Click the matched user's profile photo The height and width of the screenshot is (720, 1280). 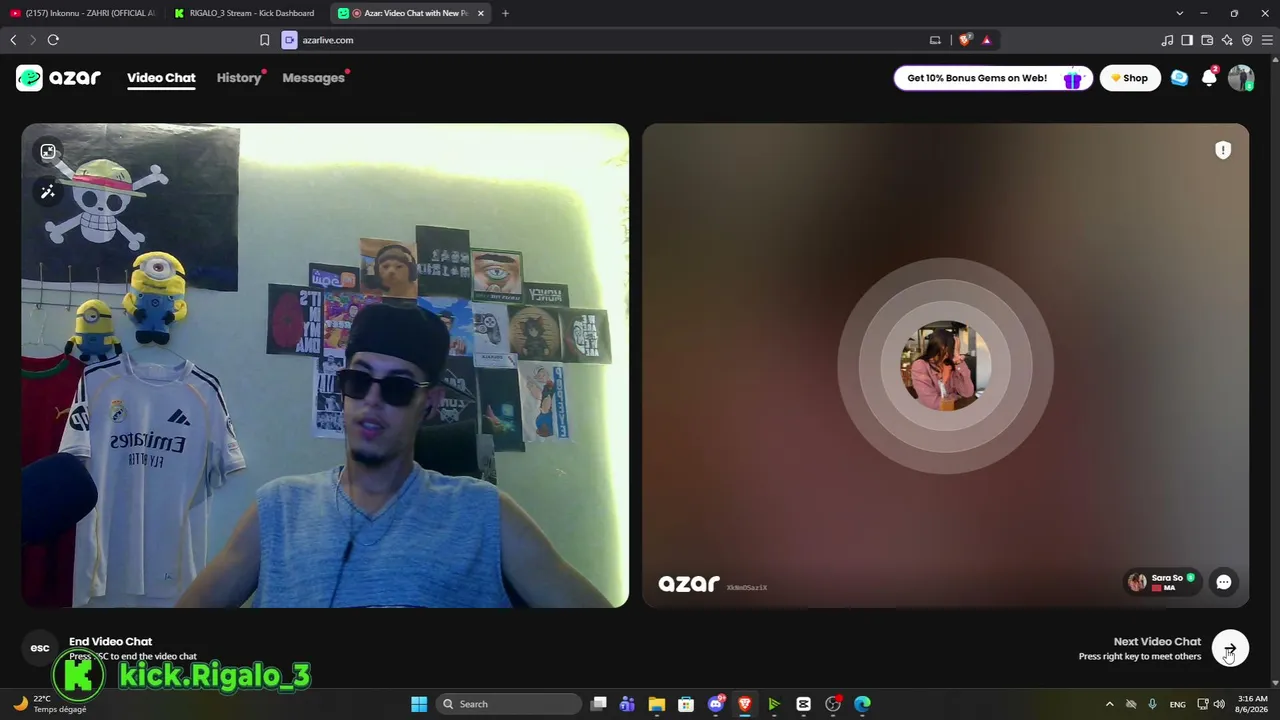[945, 366]
